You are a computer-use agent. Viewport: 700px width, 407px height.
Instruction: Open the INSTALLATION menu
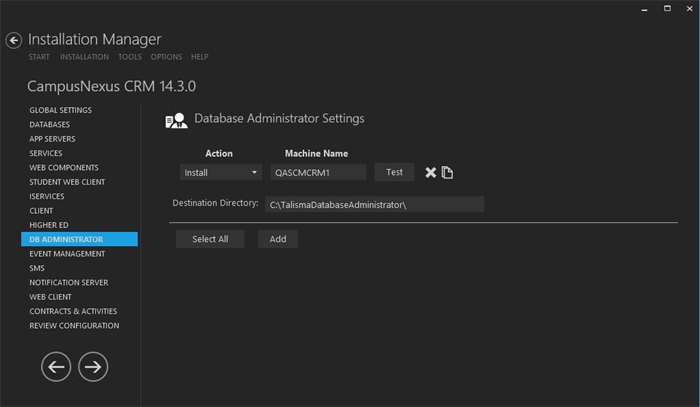[x=84, y=57]
